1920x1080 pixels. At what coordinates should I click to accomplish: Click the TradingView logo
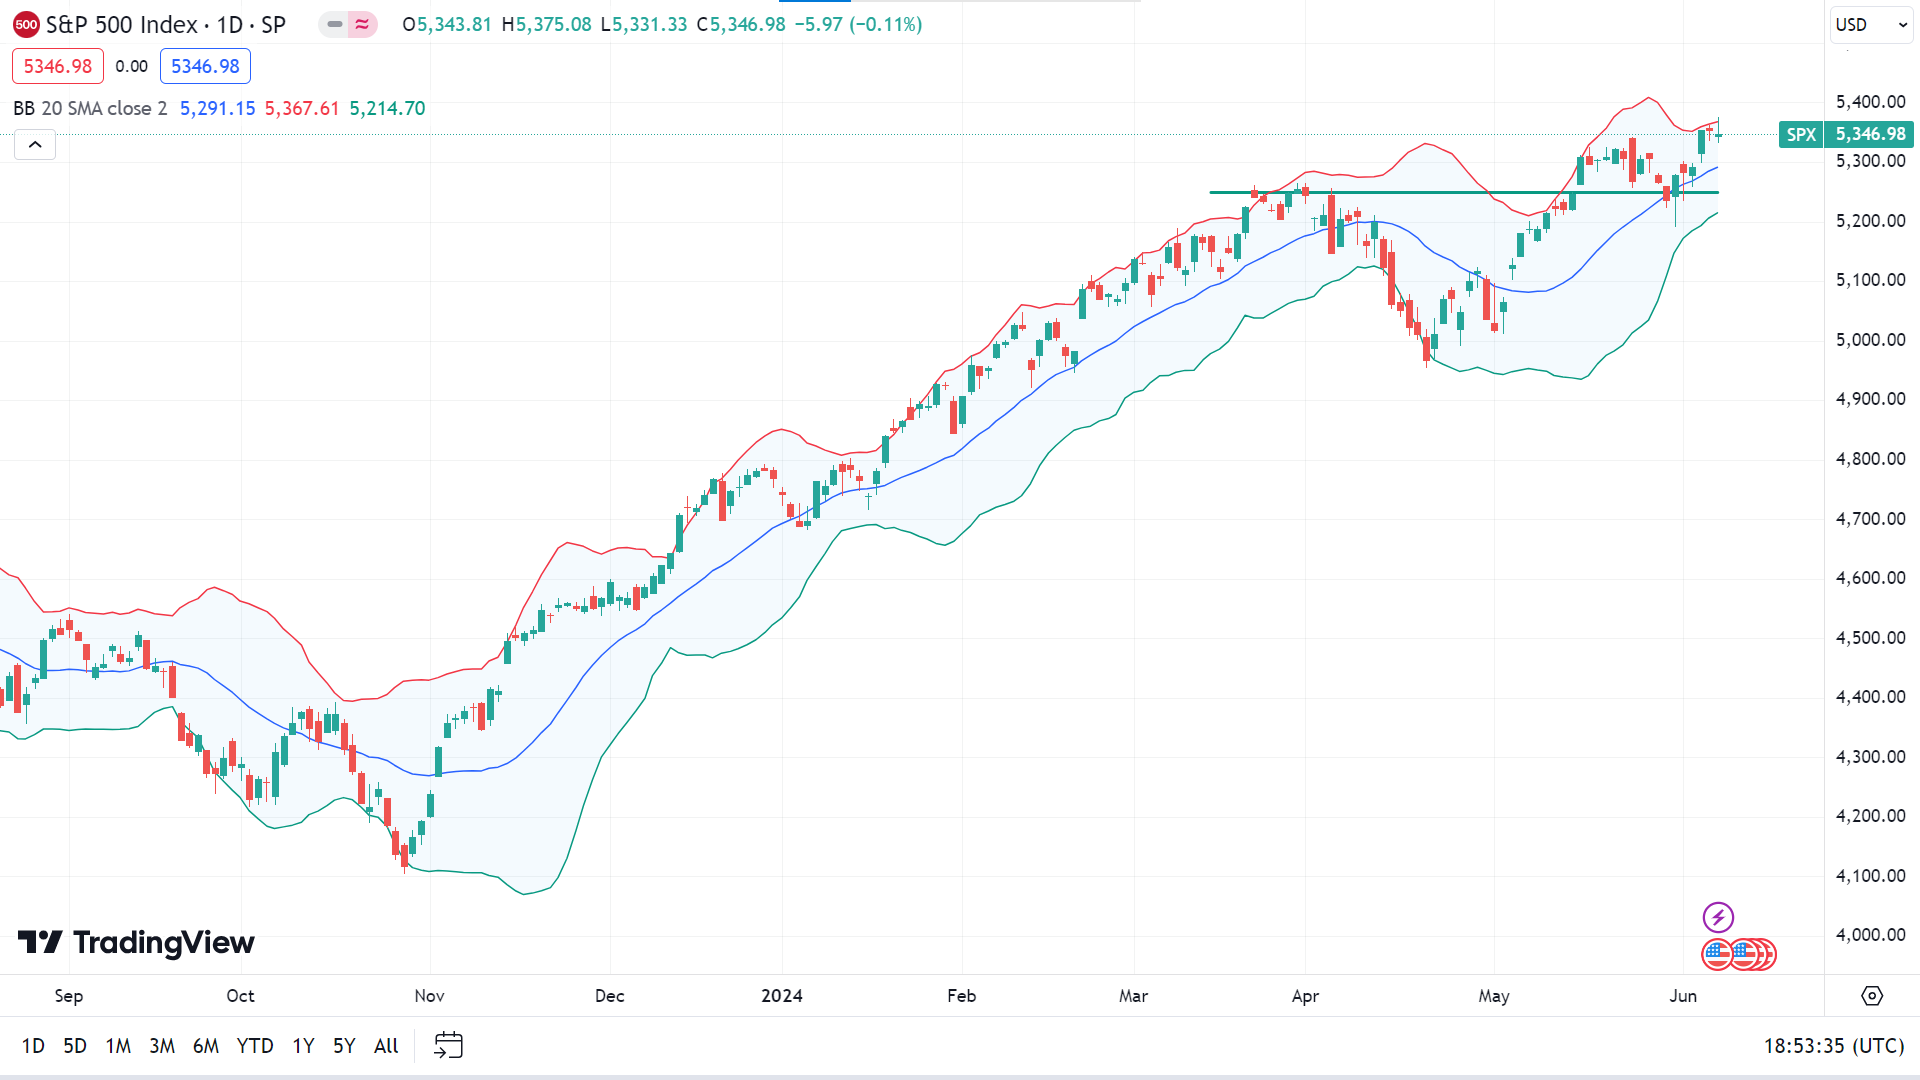(136, 942)
